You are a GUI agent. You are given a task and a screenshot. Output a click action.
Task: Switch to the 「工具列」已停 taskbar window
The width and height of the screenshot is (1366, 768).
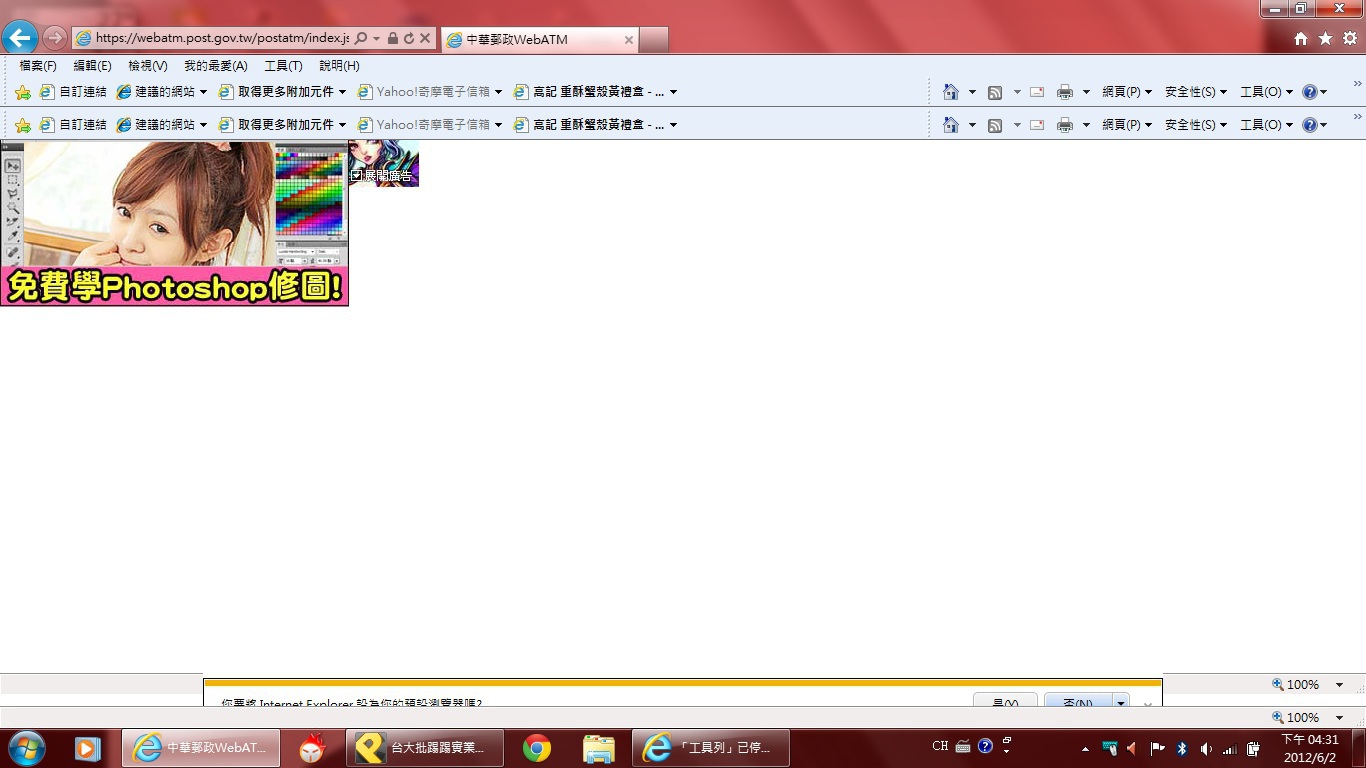point(711,748)
